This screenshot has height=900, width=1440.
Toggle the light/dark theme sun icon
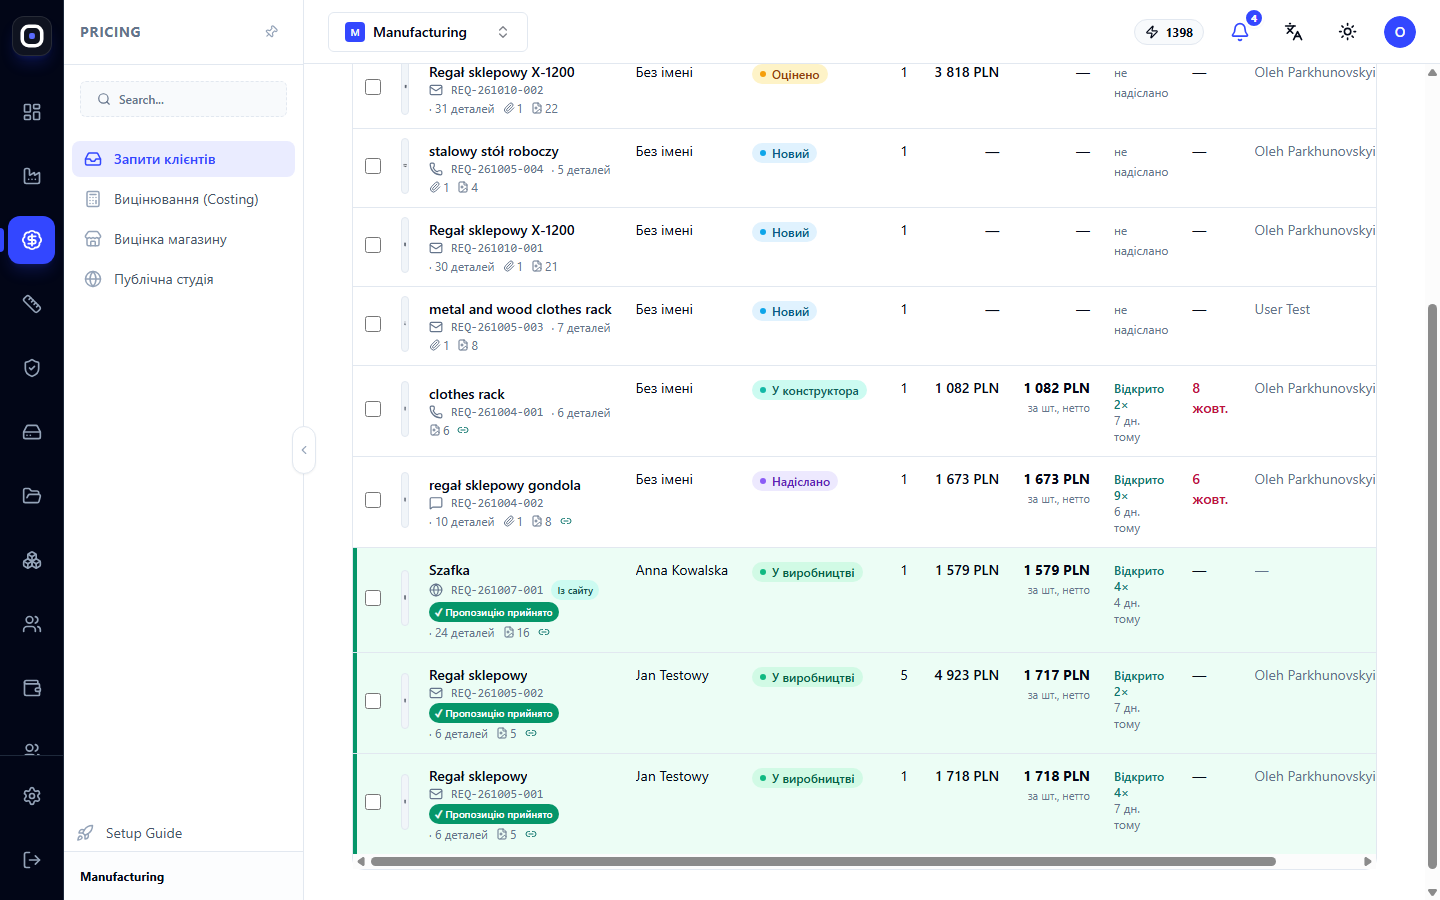1348,32
